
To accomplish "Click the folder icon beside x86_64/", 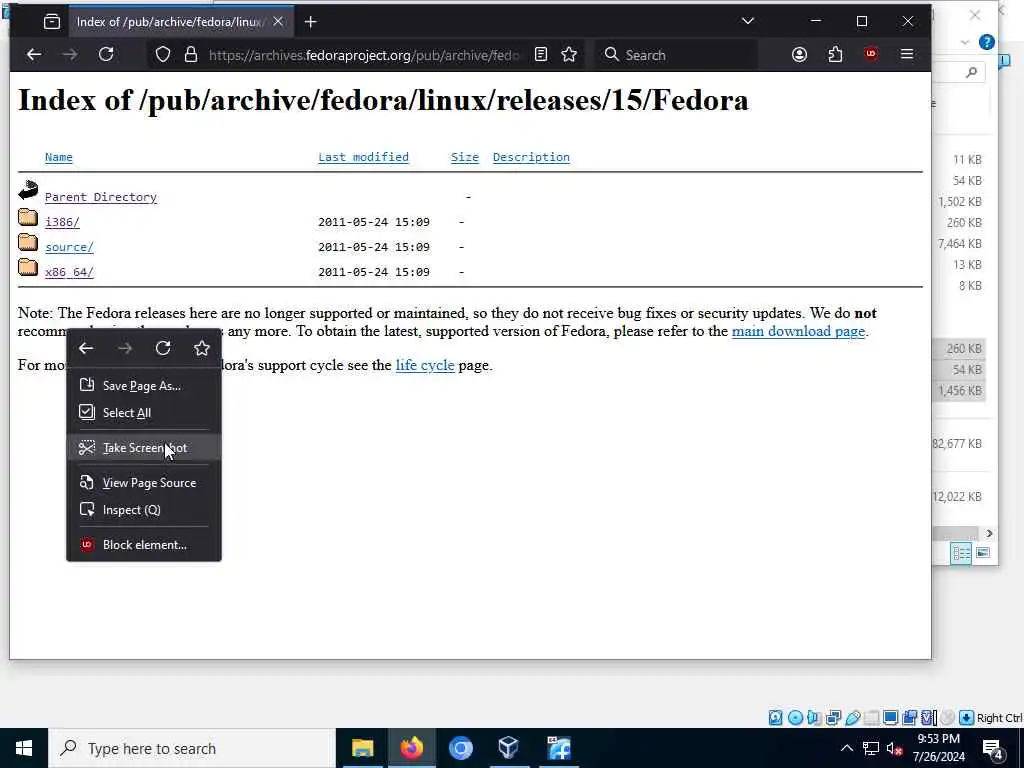I will [28, 267].
